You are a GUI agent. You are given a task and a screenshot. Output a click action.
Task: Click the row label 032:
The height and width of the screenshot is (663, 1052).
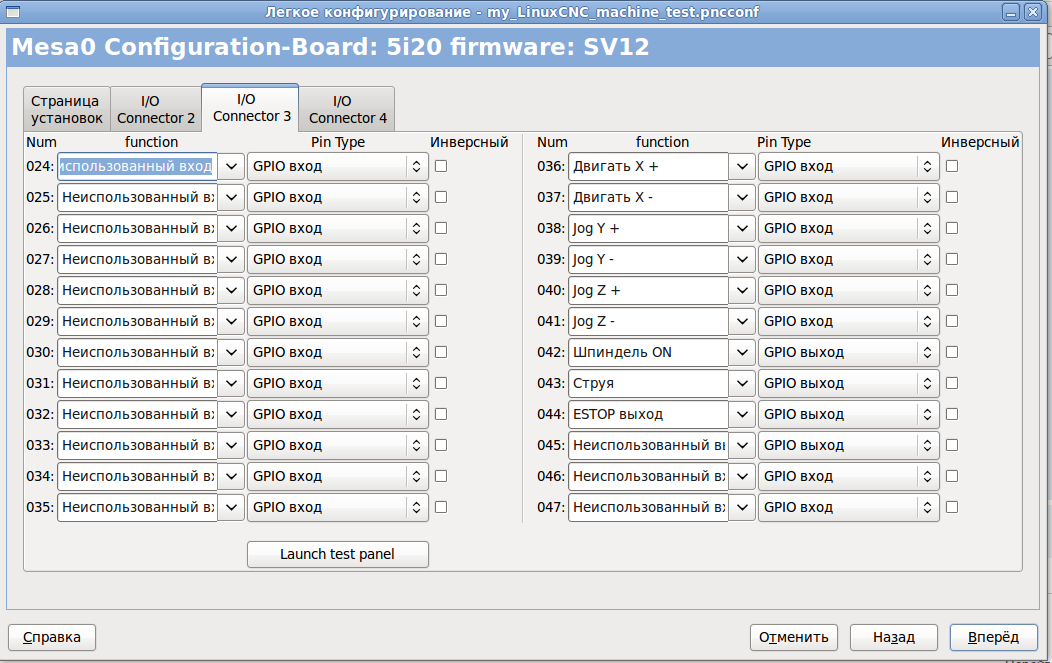click(x=40, y=414)
